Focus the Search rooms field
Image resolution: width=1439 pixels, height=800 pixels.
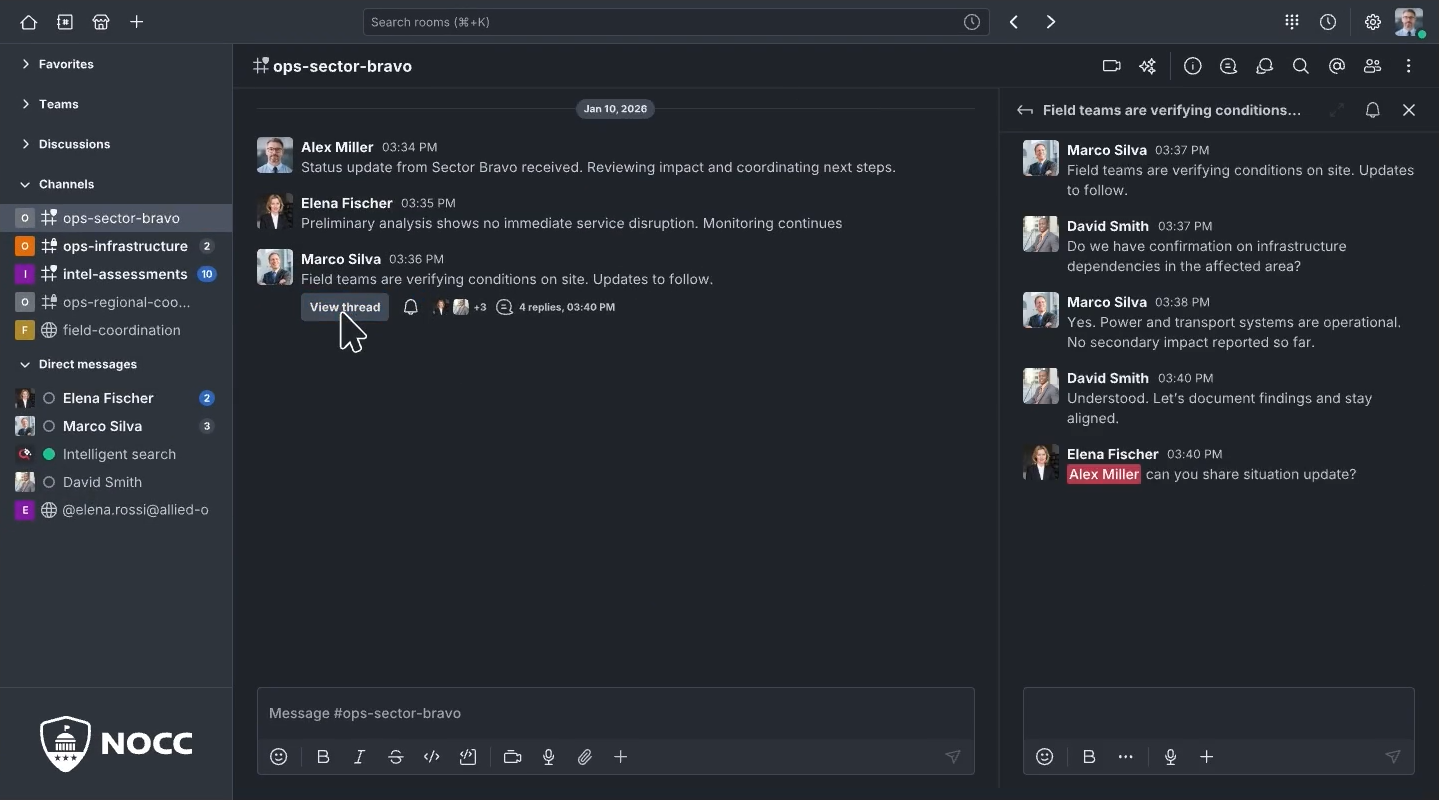676,22
